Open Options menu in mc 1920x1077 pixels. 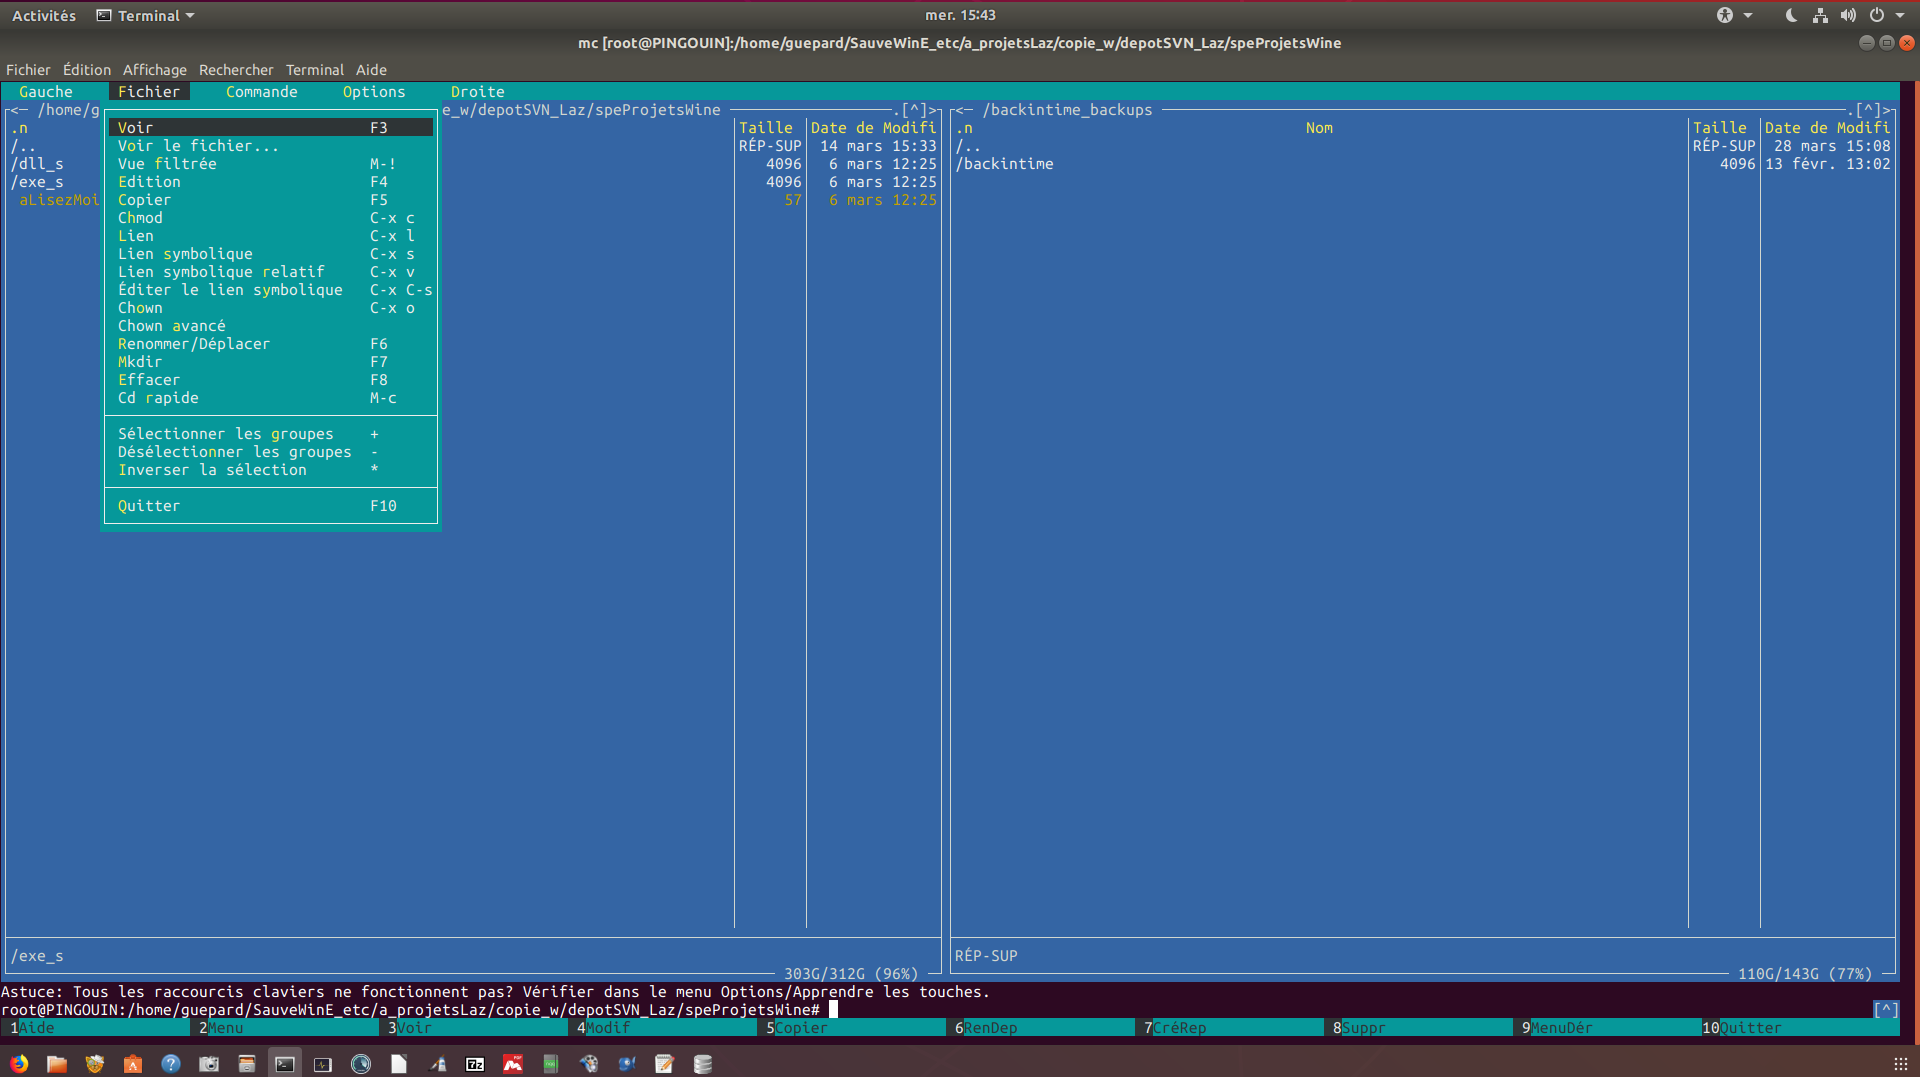(x=374, y=92)
